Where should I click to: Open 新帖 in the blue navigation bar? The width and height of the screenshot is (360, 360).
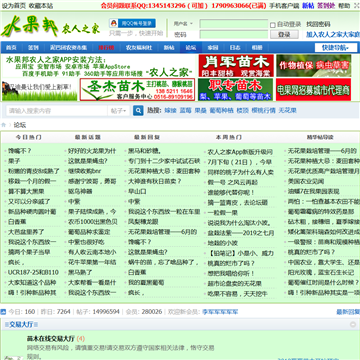(x=169, y=48)
